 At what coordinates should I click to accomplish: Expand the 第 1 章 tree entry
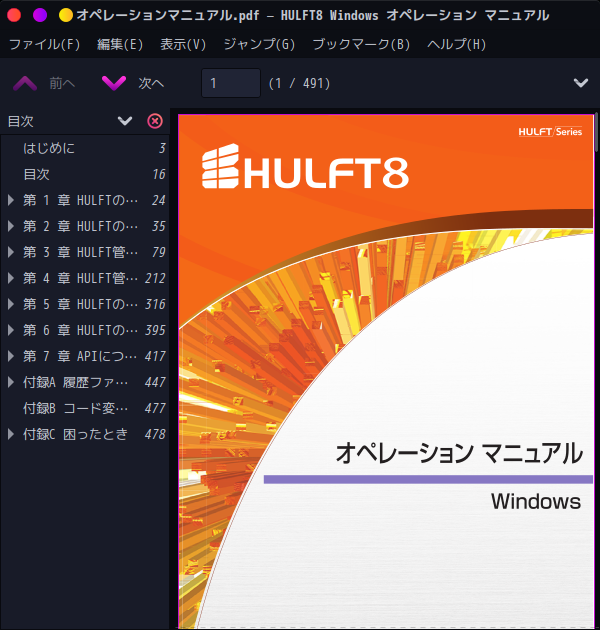(x=11, y=200)
